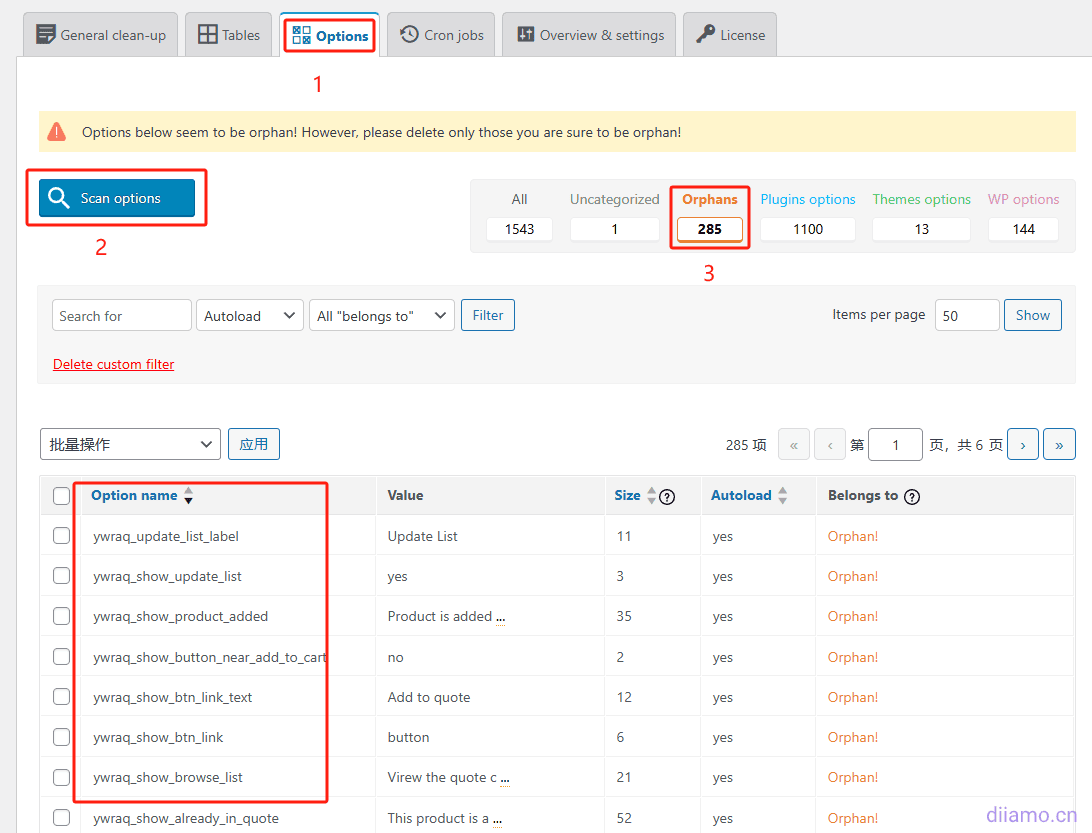Open the 批量操作 bulk actions dropdown
This screenshot has height=833, width=1092.
[130, 444]
